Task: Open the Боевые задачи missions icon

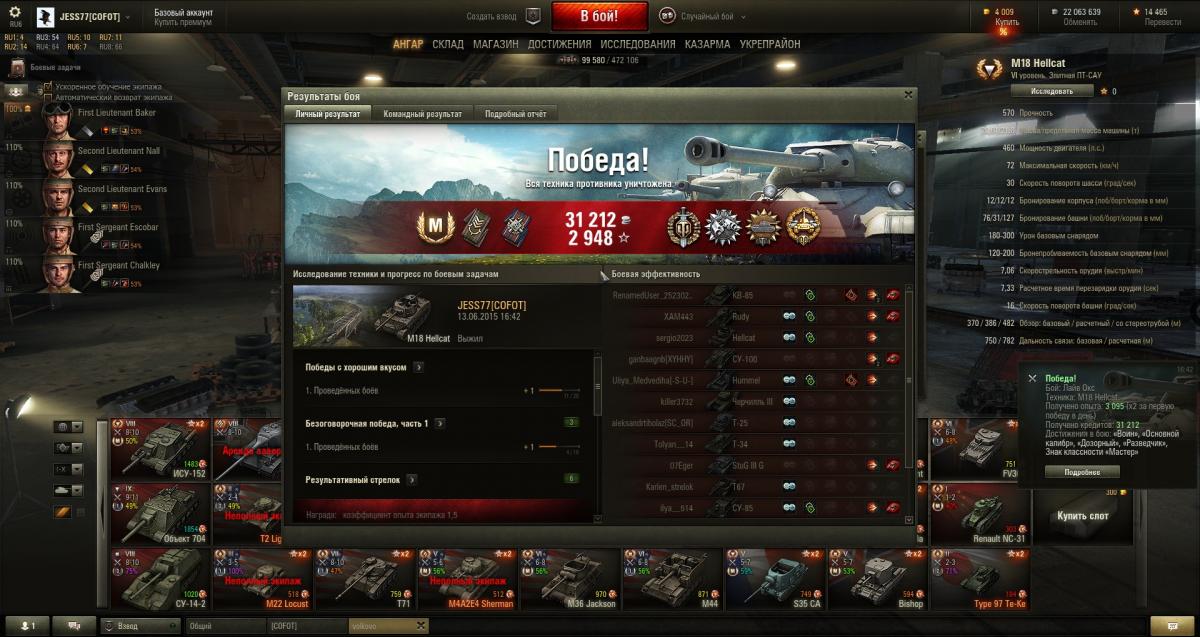Action: point(17,67)
